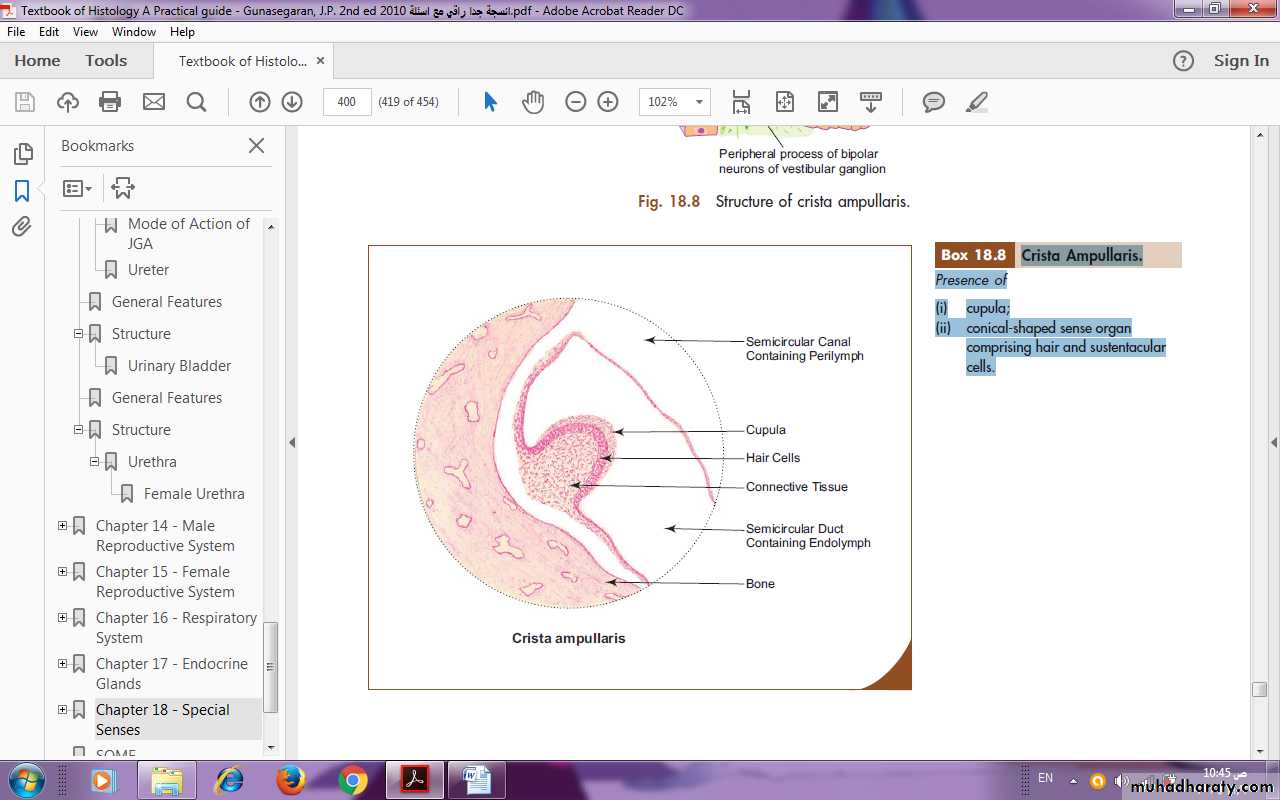Viewport: 1280px width, 800px height.
Task: Select the Hand pan tool
Action: coord(532,101)
